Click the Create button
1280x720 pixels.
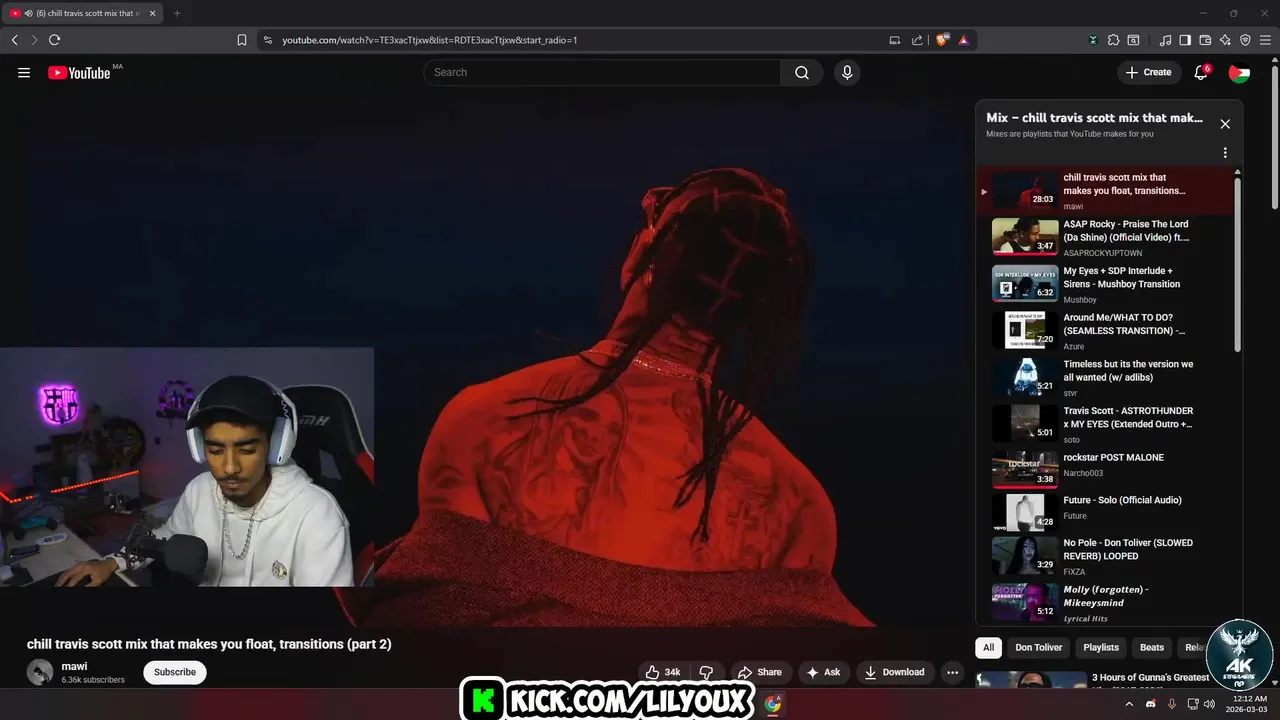(x=1148, y=72)
